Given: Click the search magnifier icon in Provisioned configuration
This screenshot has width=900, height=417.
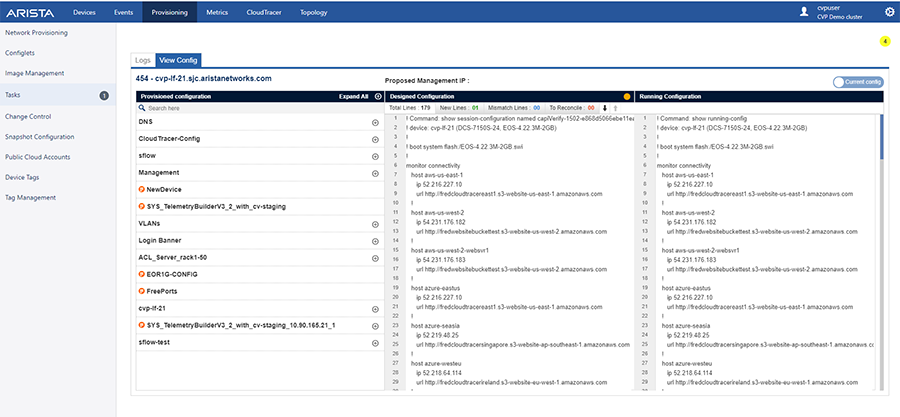Looking at the screenshot, I should coord(142,108).
